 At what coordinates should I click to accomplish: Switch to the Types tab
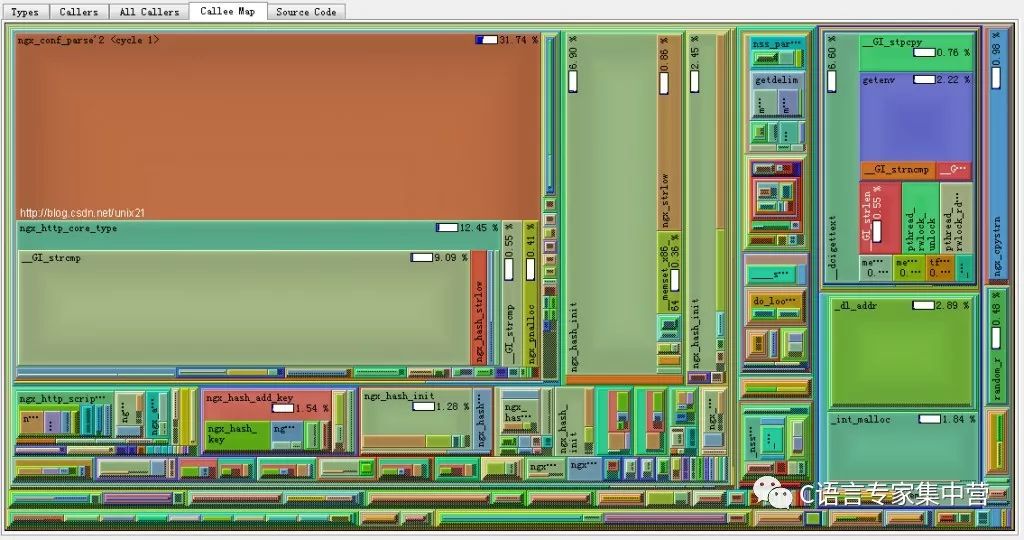(x=25, y=12)
